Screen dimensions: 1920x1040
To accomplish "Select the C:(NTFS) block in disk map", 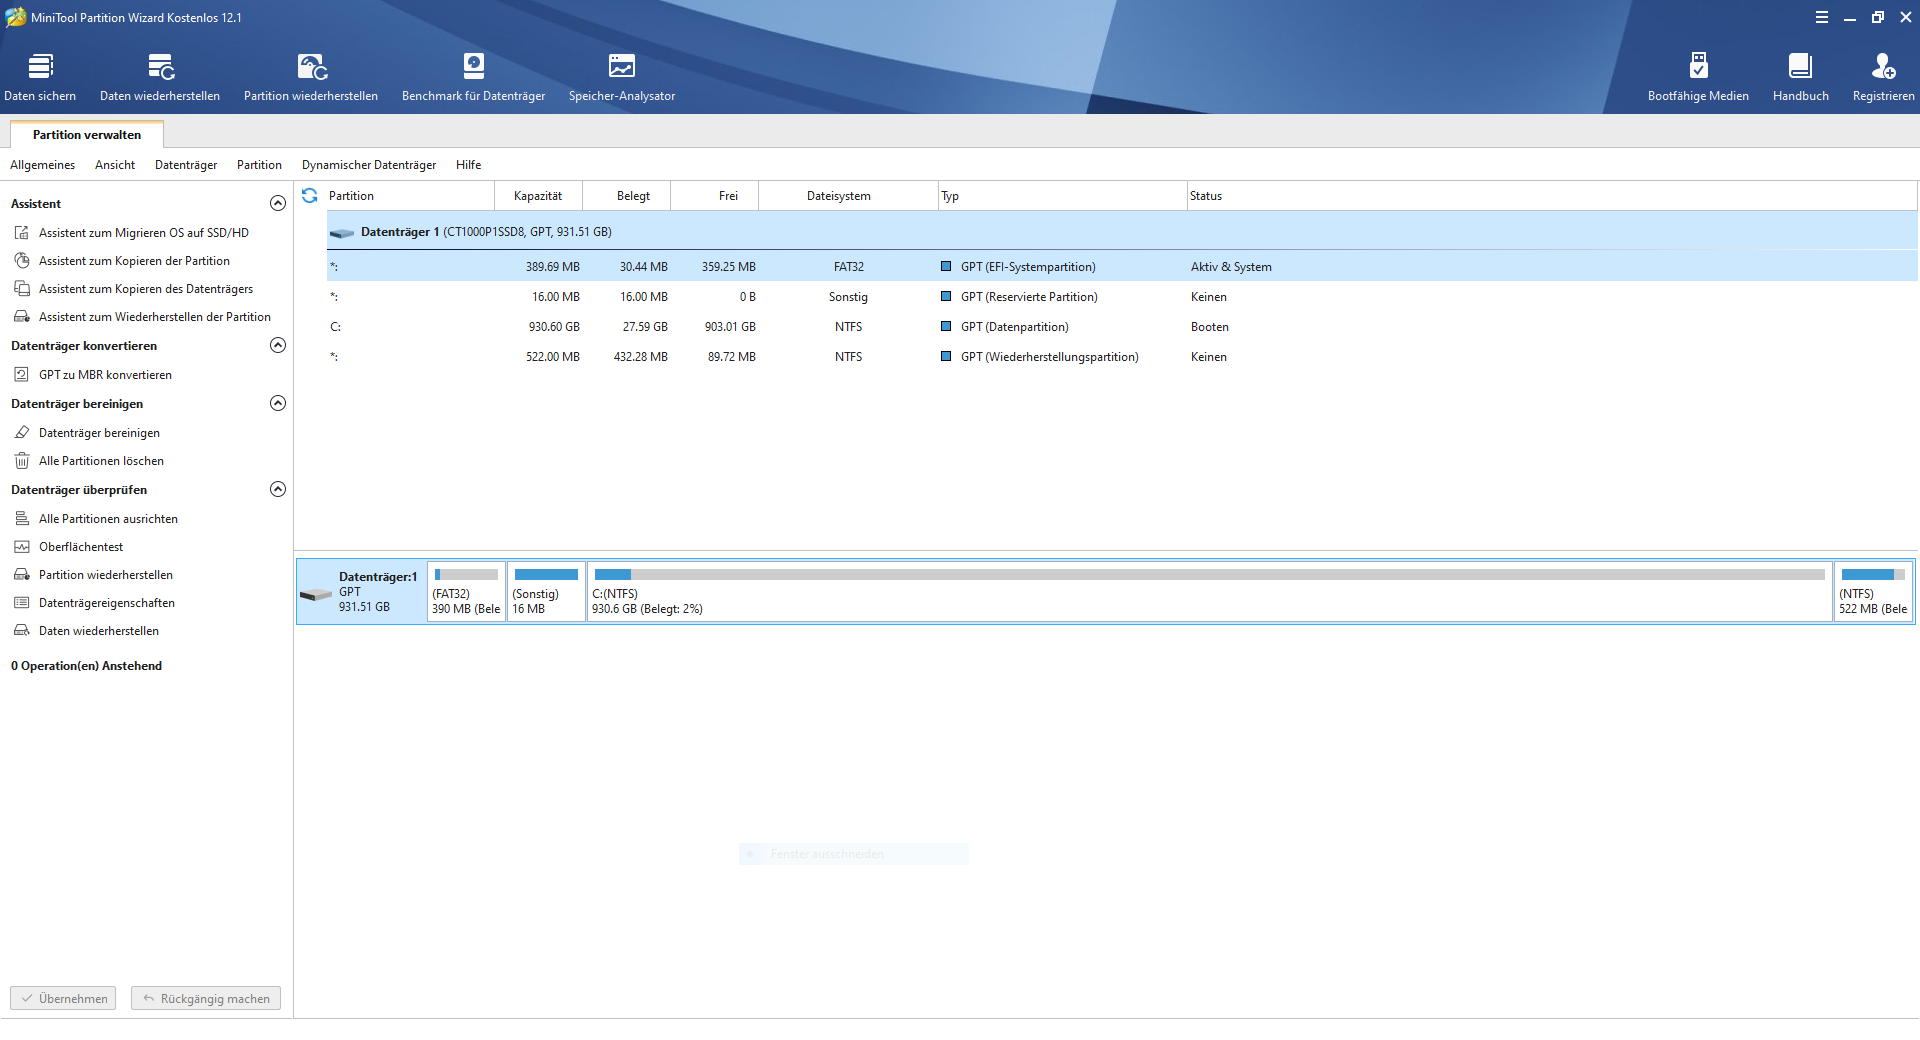I will 1209,591.
